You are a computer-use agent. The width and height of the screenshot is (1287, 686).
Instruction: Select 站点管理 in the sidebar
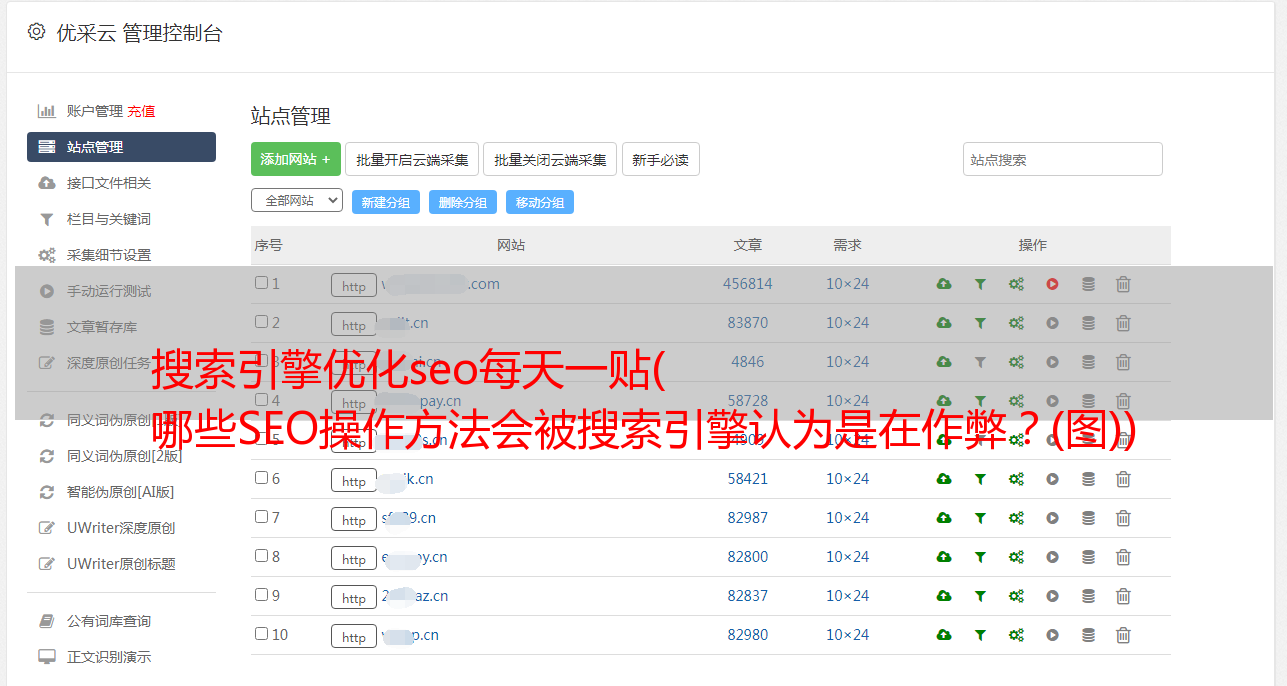coord(121,147)
